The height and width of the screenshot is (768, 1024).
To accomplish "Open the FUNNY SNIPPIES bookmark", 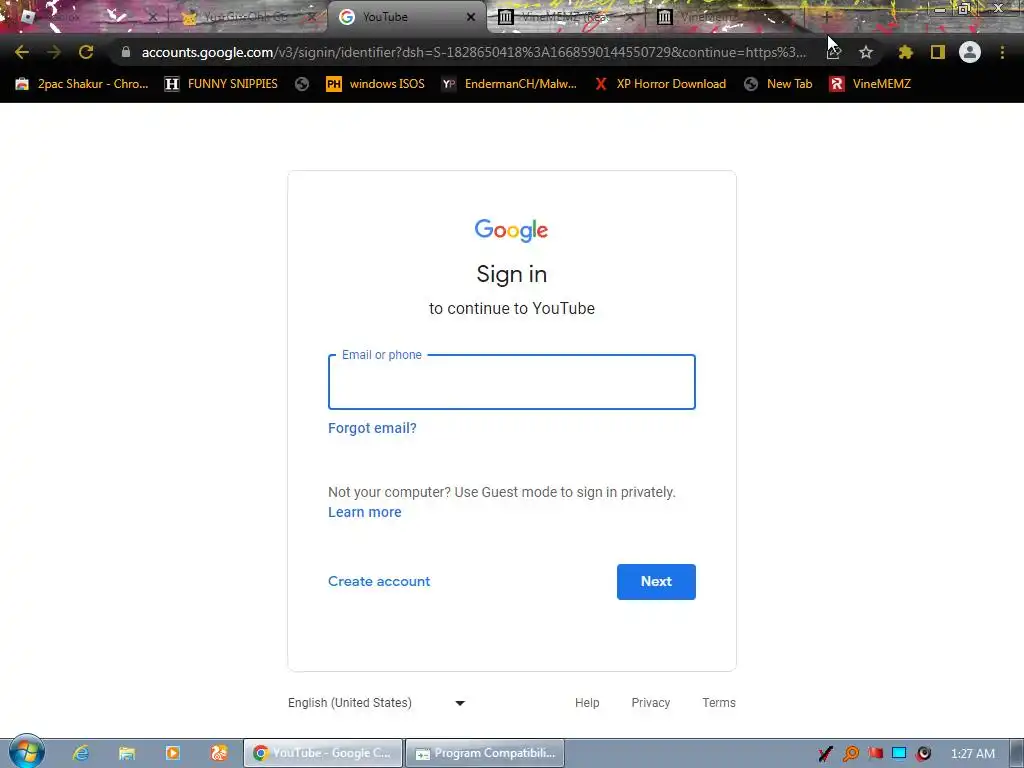I will coord(221,84).
